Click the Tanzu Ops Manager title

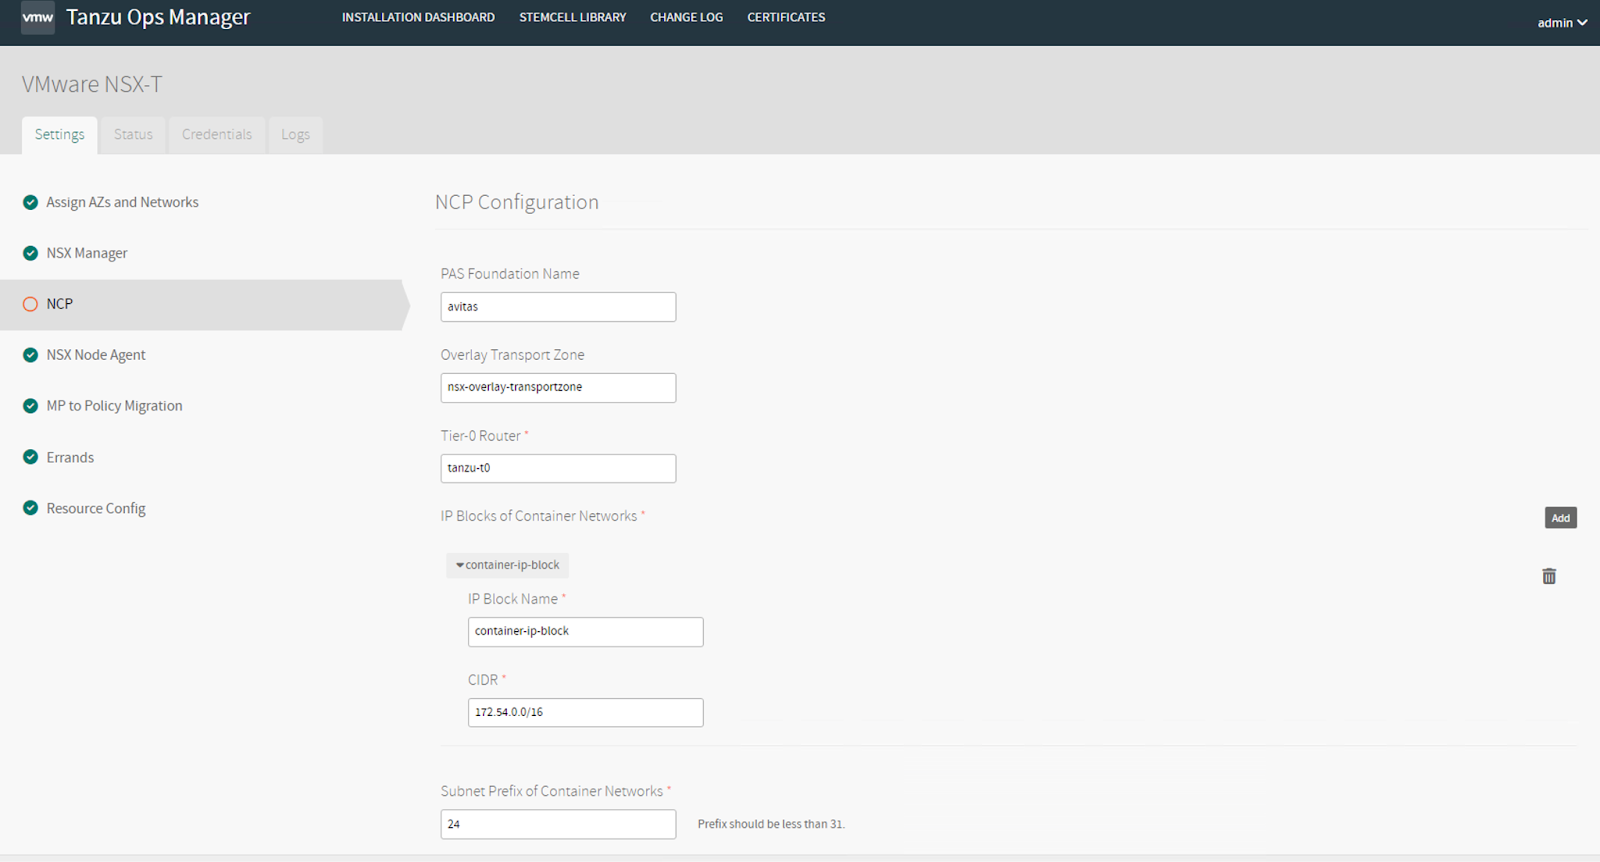(x=158, y=18)
